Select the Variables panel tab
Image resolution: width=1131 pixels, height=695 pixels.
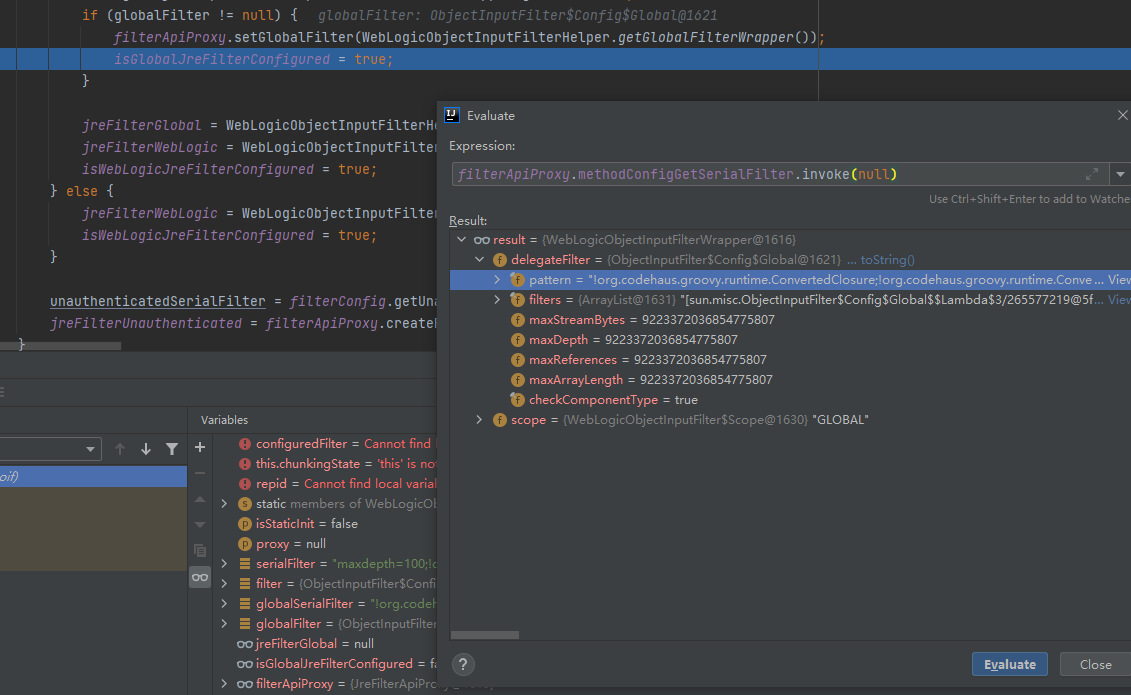click(x=224, y=420)
